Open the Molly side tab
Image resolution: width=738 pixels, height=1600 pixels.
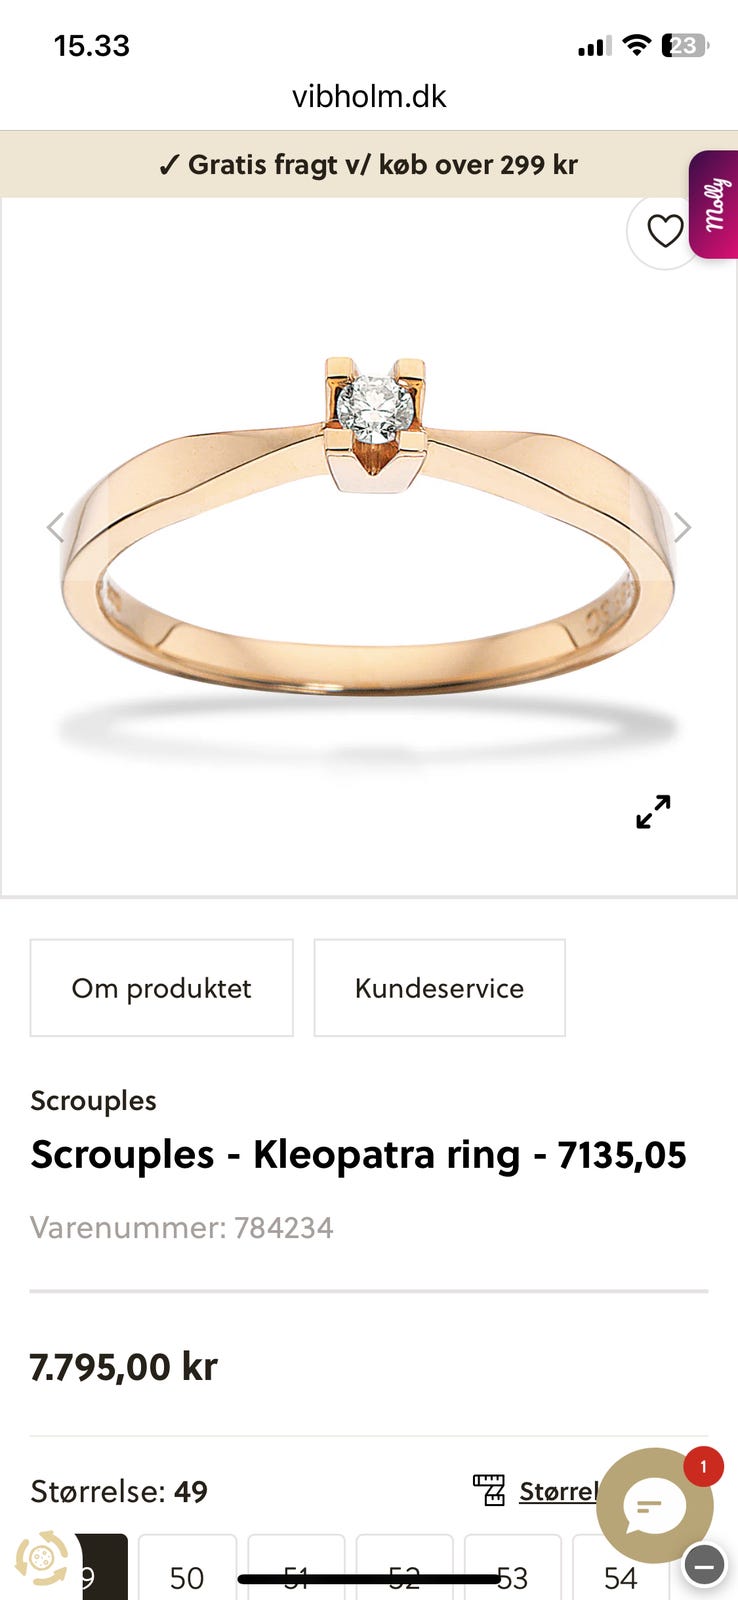pos(714,205)
